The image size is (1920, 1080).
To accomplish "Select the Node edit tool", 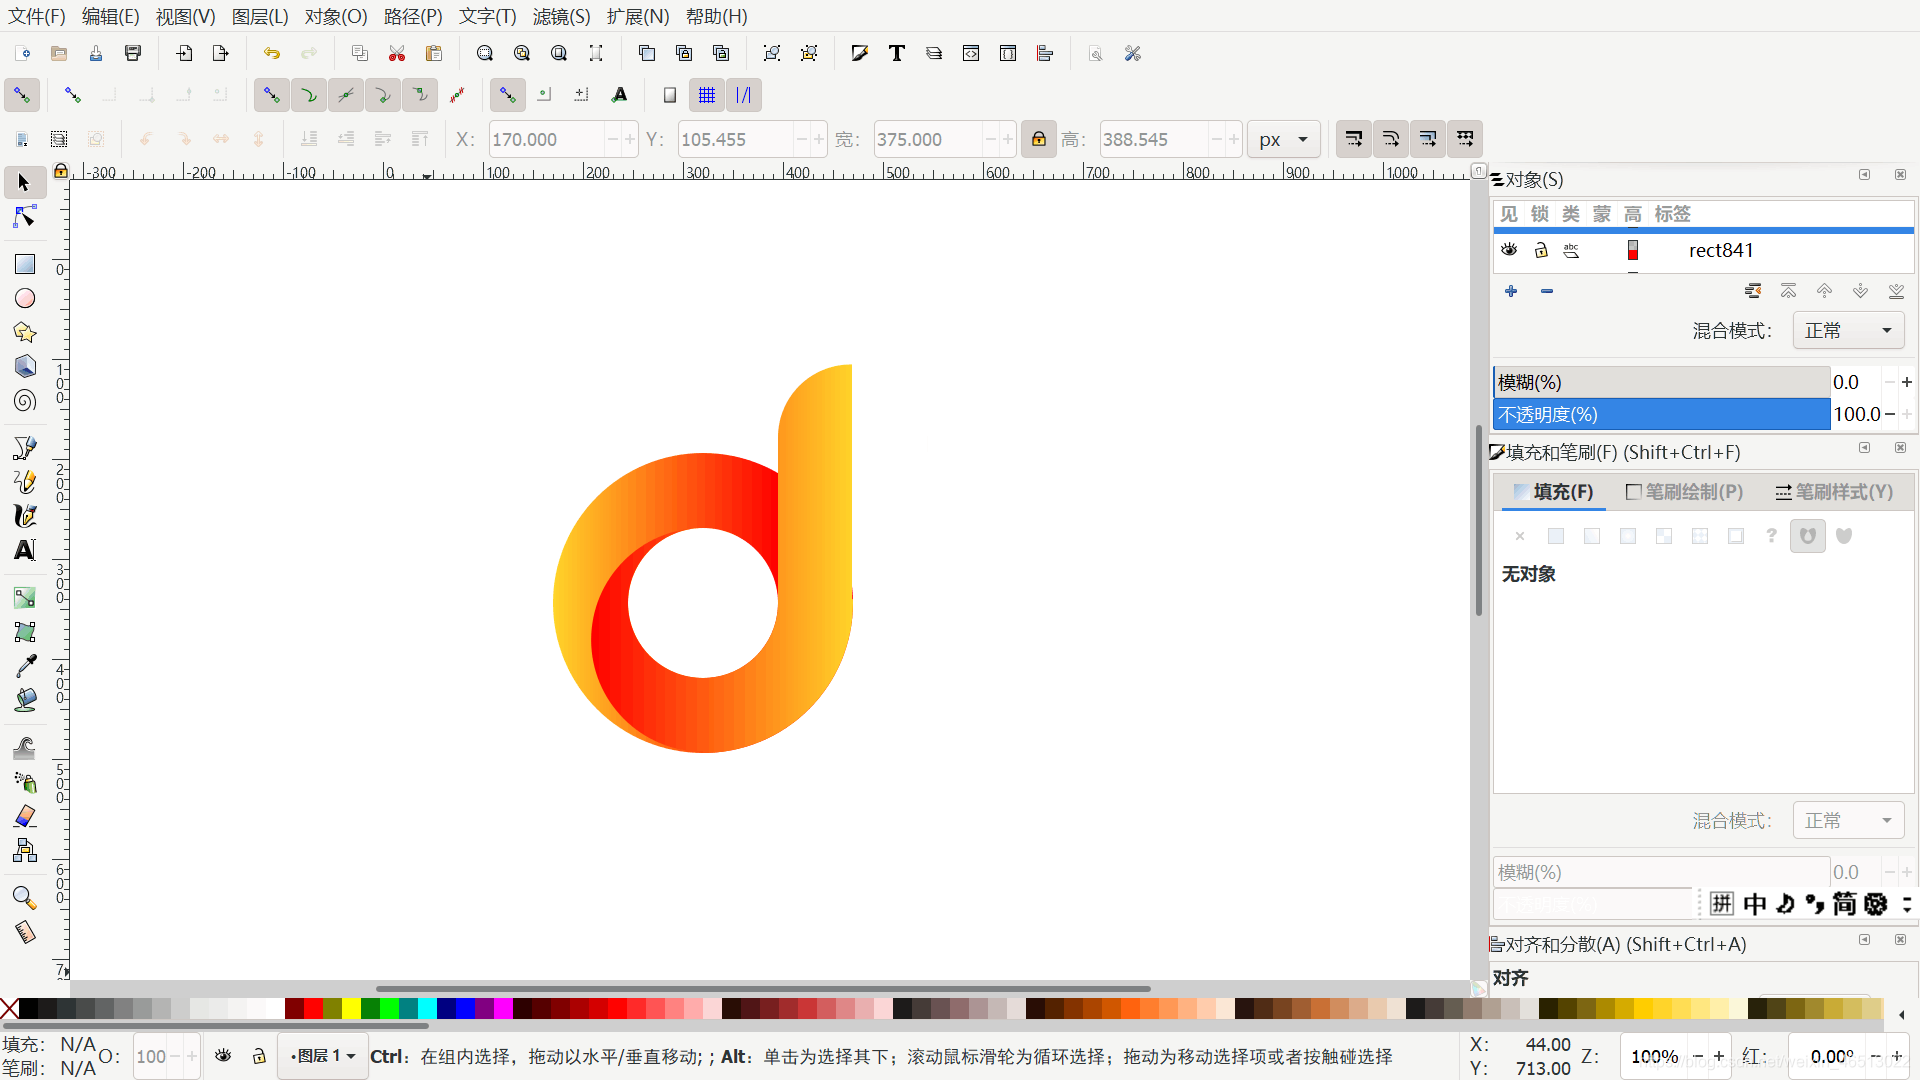I will [25, 217].
